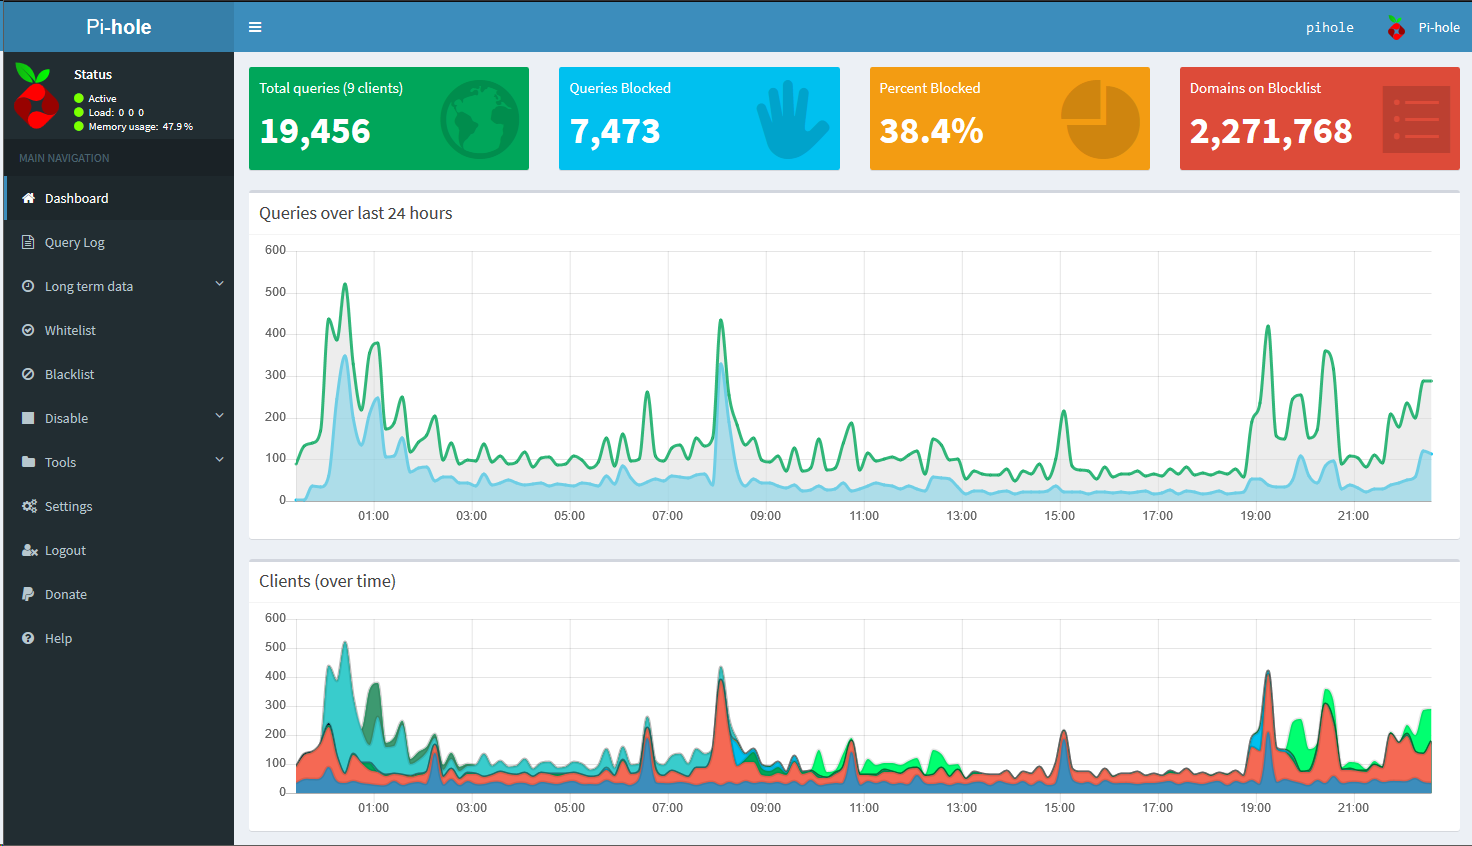Click the Domains on Blocklist 2,271,768 card
1472x846 pixels.
tap(1320, 118)
